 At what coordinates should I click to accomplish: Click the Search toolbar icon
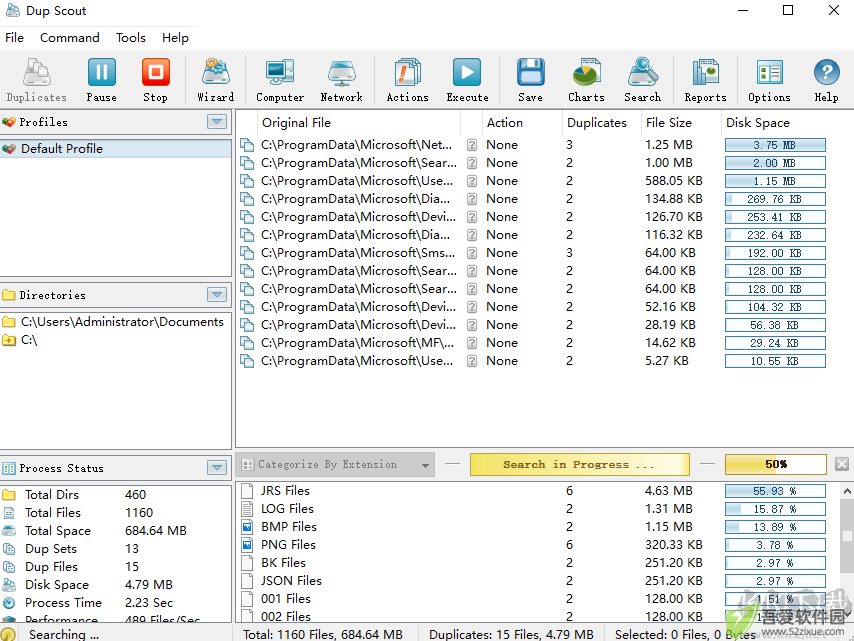[x=643, y=80]
